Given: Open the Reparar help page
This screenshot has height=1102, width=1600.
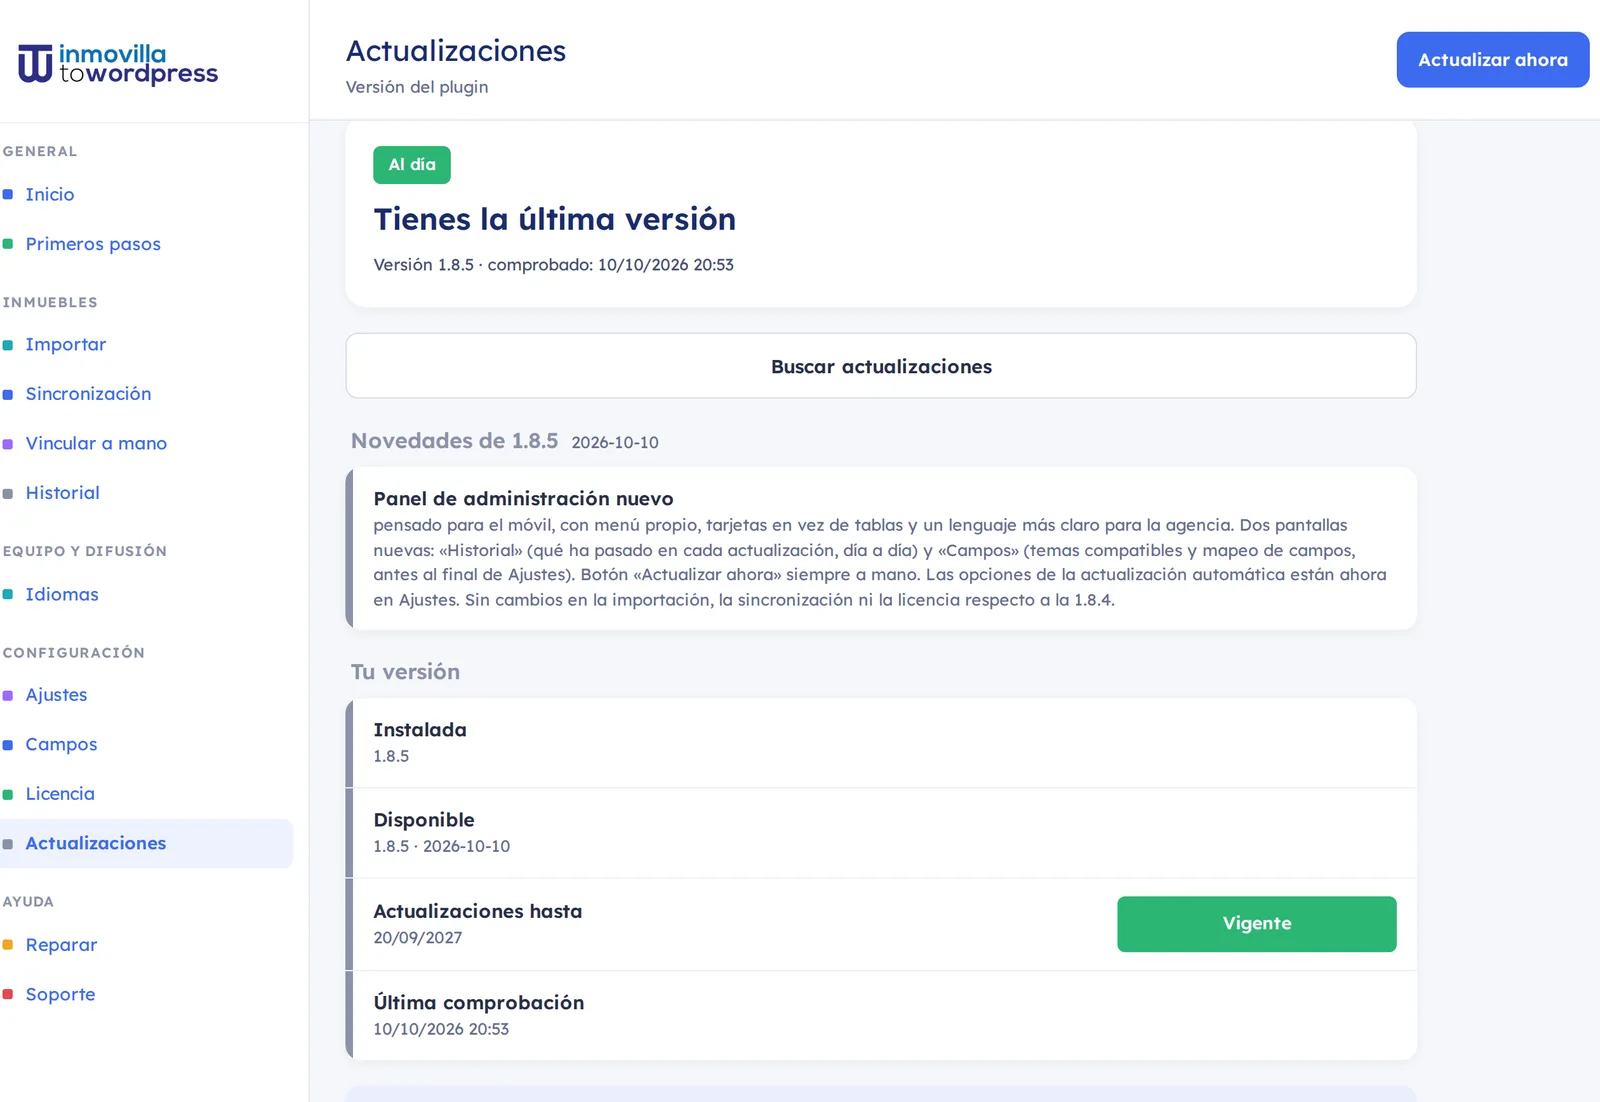Looking at the screenshot, I should [x=61, y=945].
